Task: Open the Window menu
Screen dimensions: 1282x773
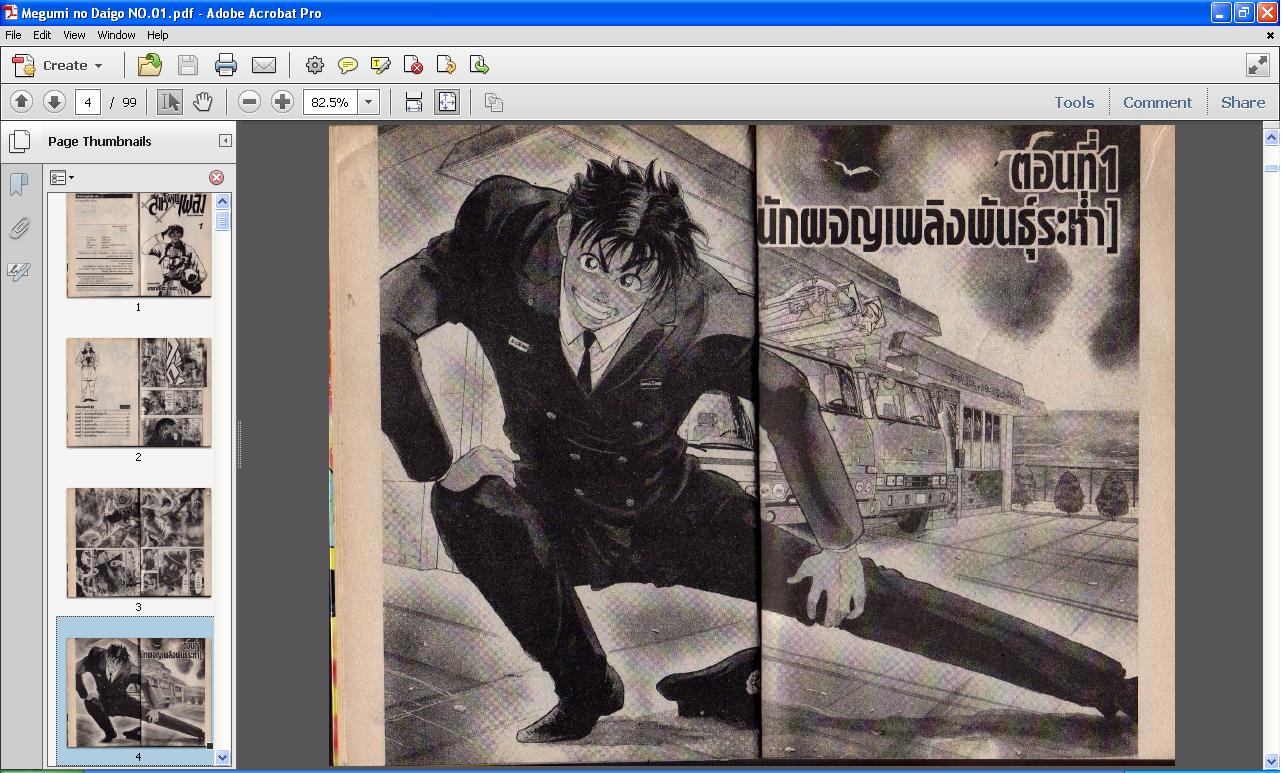Action: 116,35
